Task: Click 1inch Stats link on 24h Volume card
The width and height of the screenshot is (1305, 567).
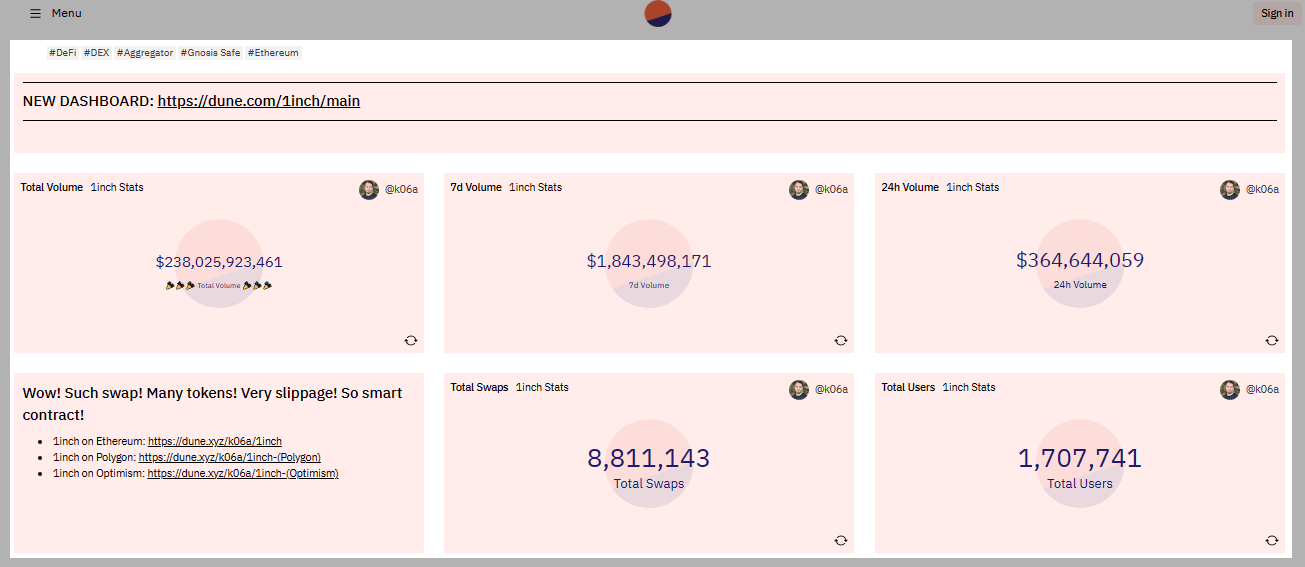Action: coord(973,187)
